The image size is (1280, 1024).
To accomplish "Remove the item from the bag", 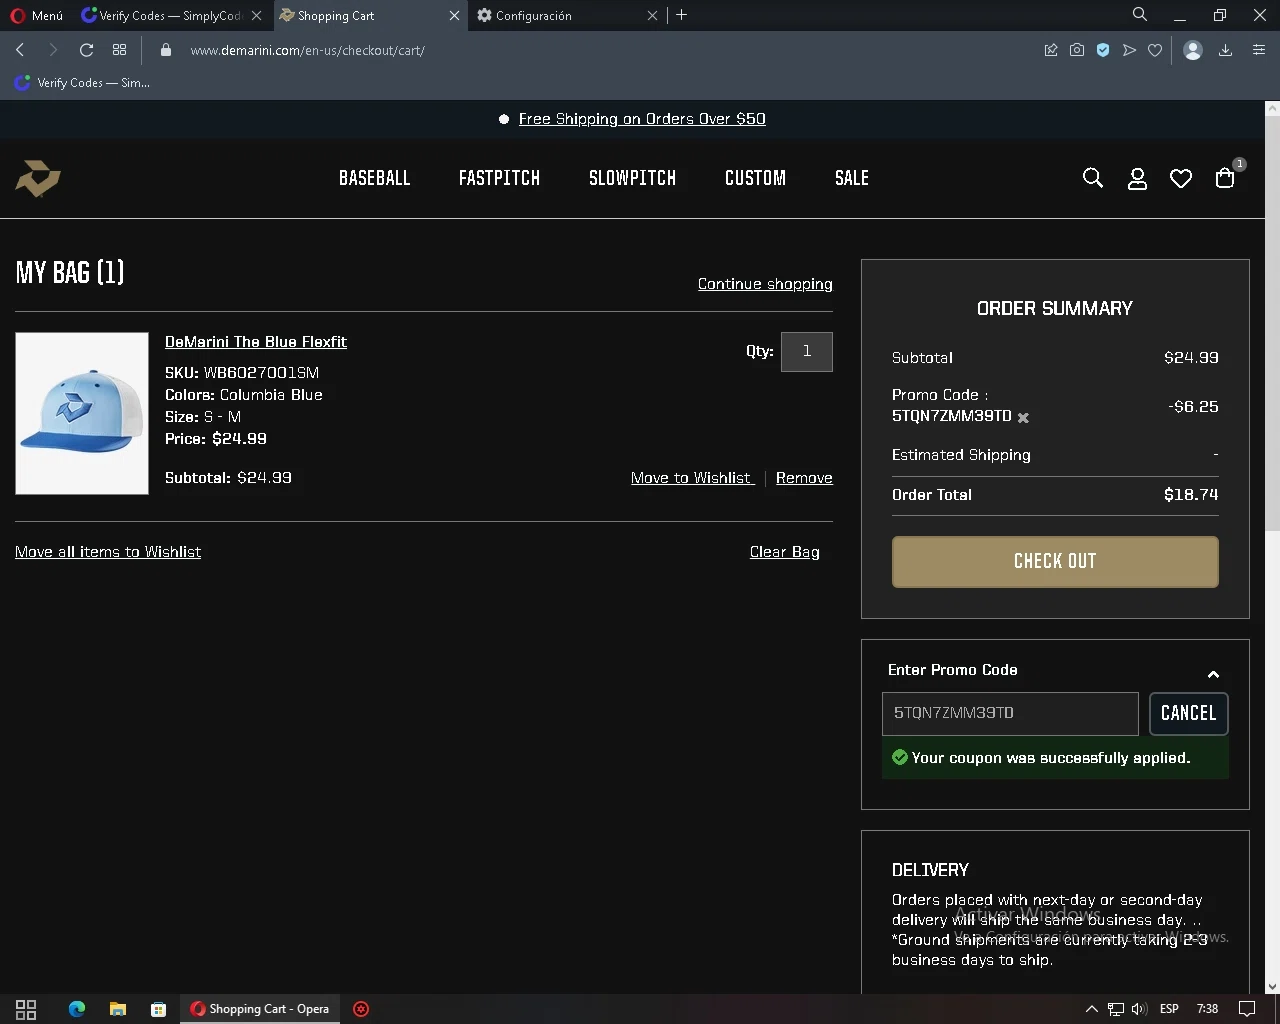I will pyautogui.click(x=804, y=478).
